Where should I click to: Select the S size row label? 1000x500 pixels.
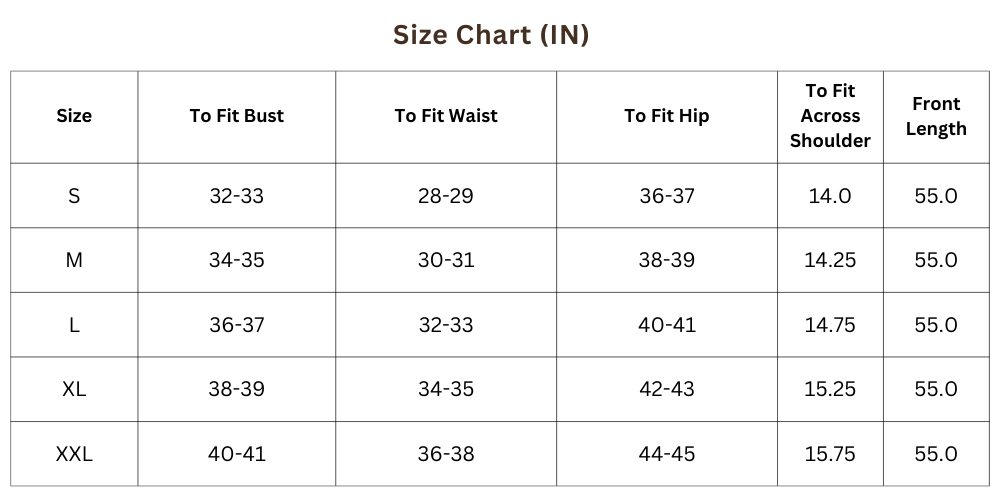click(x=74, y=196)
